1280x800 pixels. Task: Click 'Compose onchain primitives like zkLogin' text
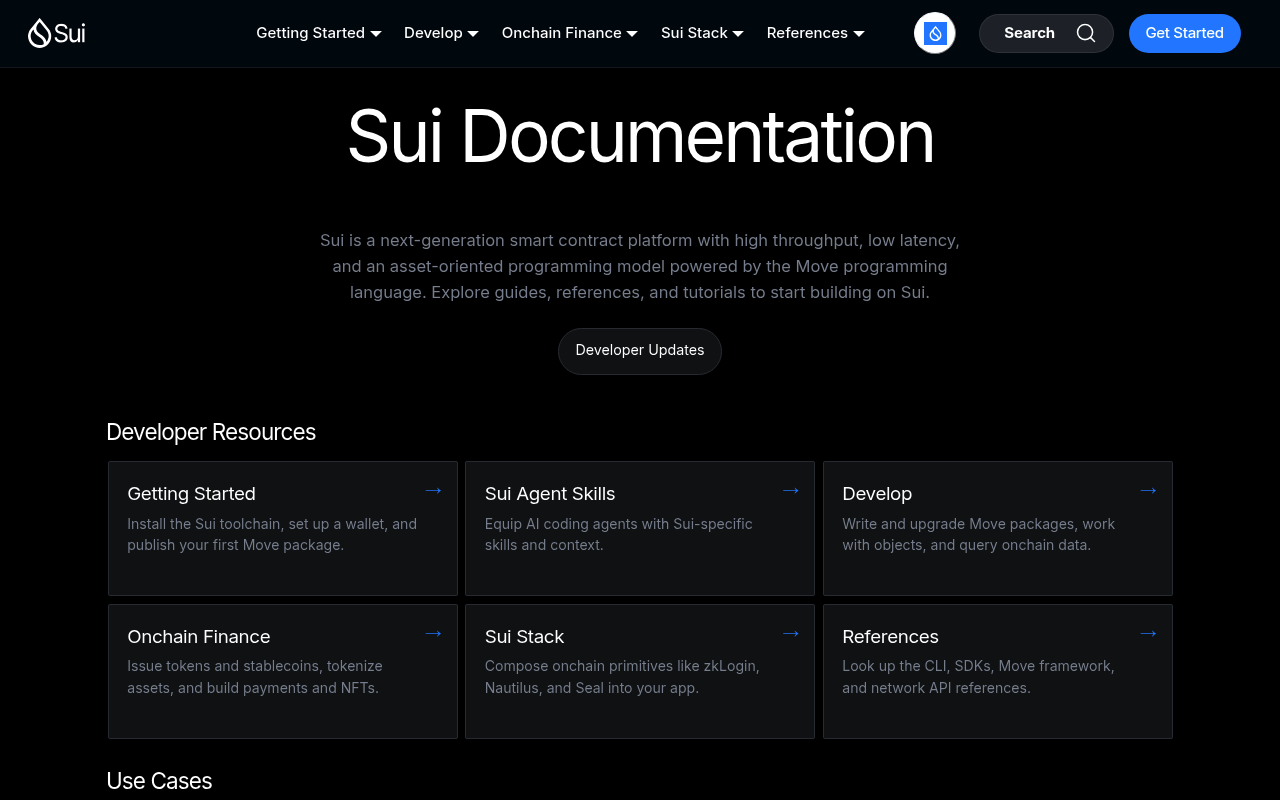pos(622,677)
